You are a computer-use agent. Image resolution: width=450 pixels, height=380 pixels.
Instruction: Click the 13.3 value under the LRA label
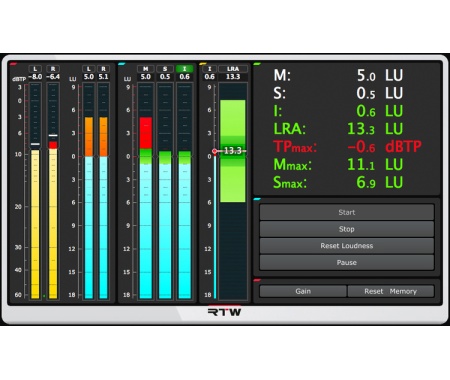pos(233,77)
